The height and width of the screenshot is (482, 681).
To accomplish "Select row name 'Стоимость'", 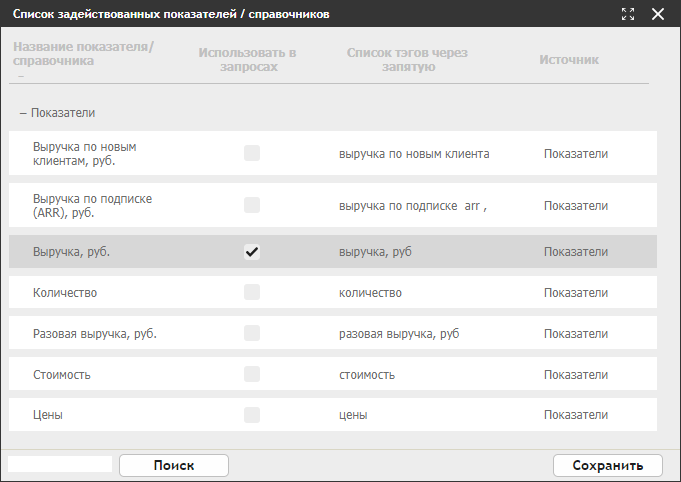I will (x=62, y=375).
